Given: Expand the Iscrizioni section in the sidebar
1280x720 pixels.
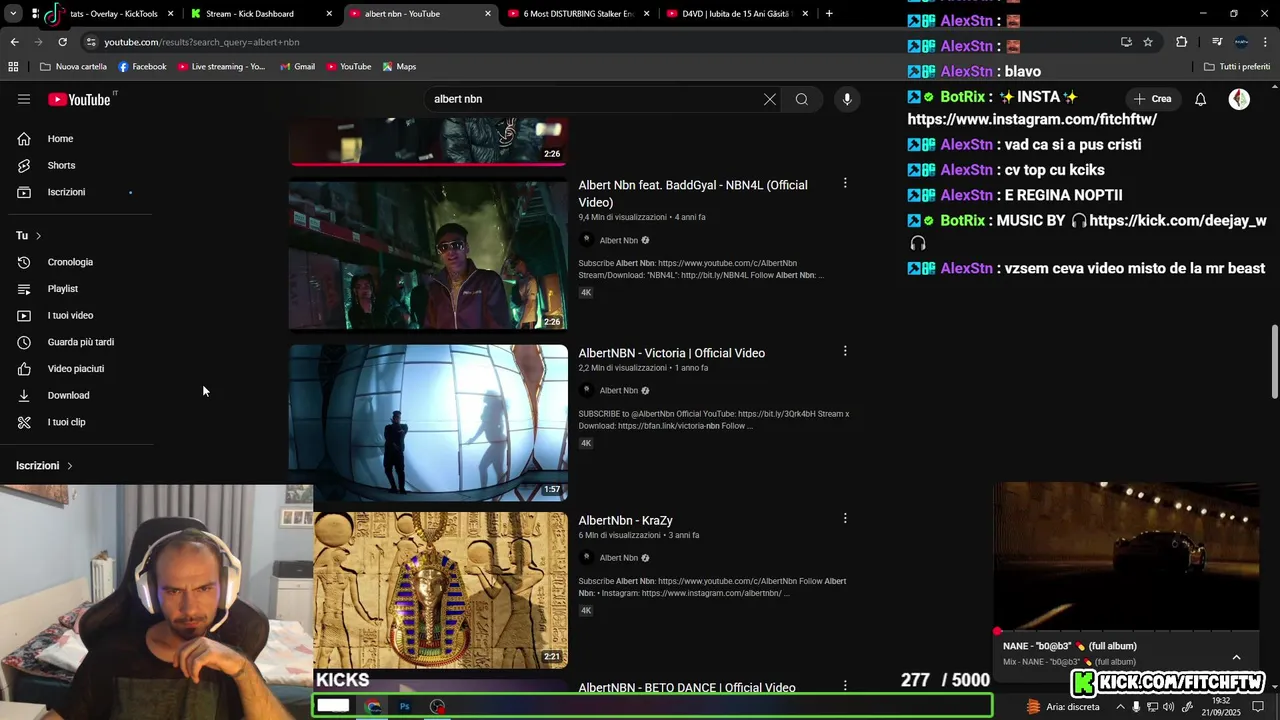Looking at the screenshot, I should pos(45,465).
